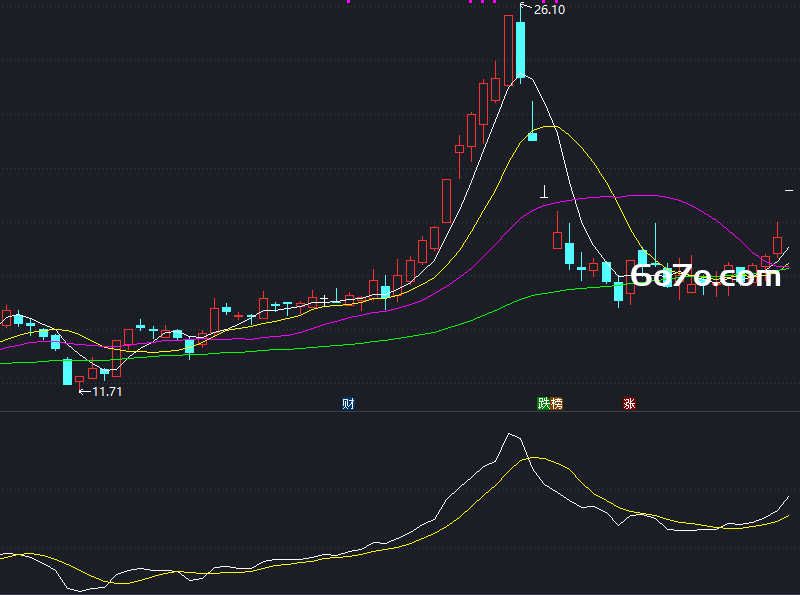
Task: Select the 26.10 highest price label
Action: point(549,10)
